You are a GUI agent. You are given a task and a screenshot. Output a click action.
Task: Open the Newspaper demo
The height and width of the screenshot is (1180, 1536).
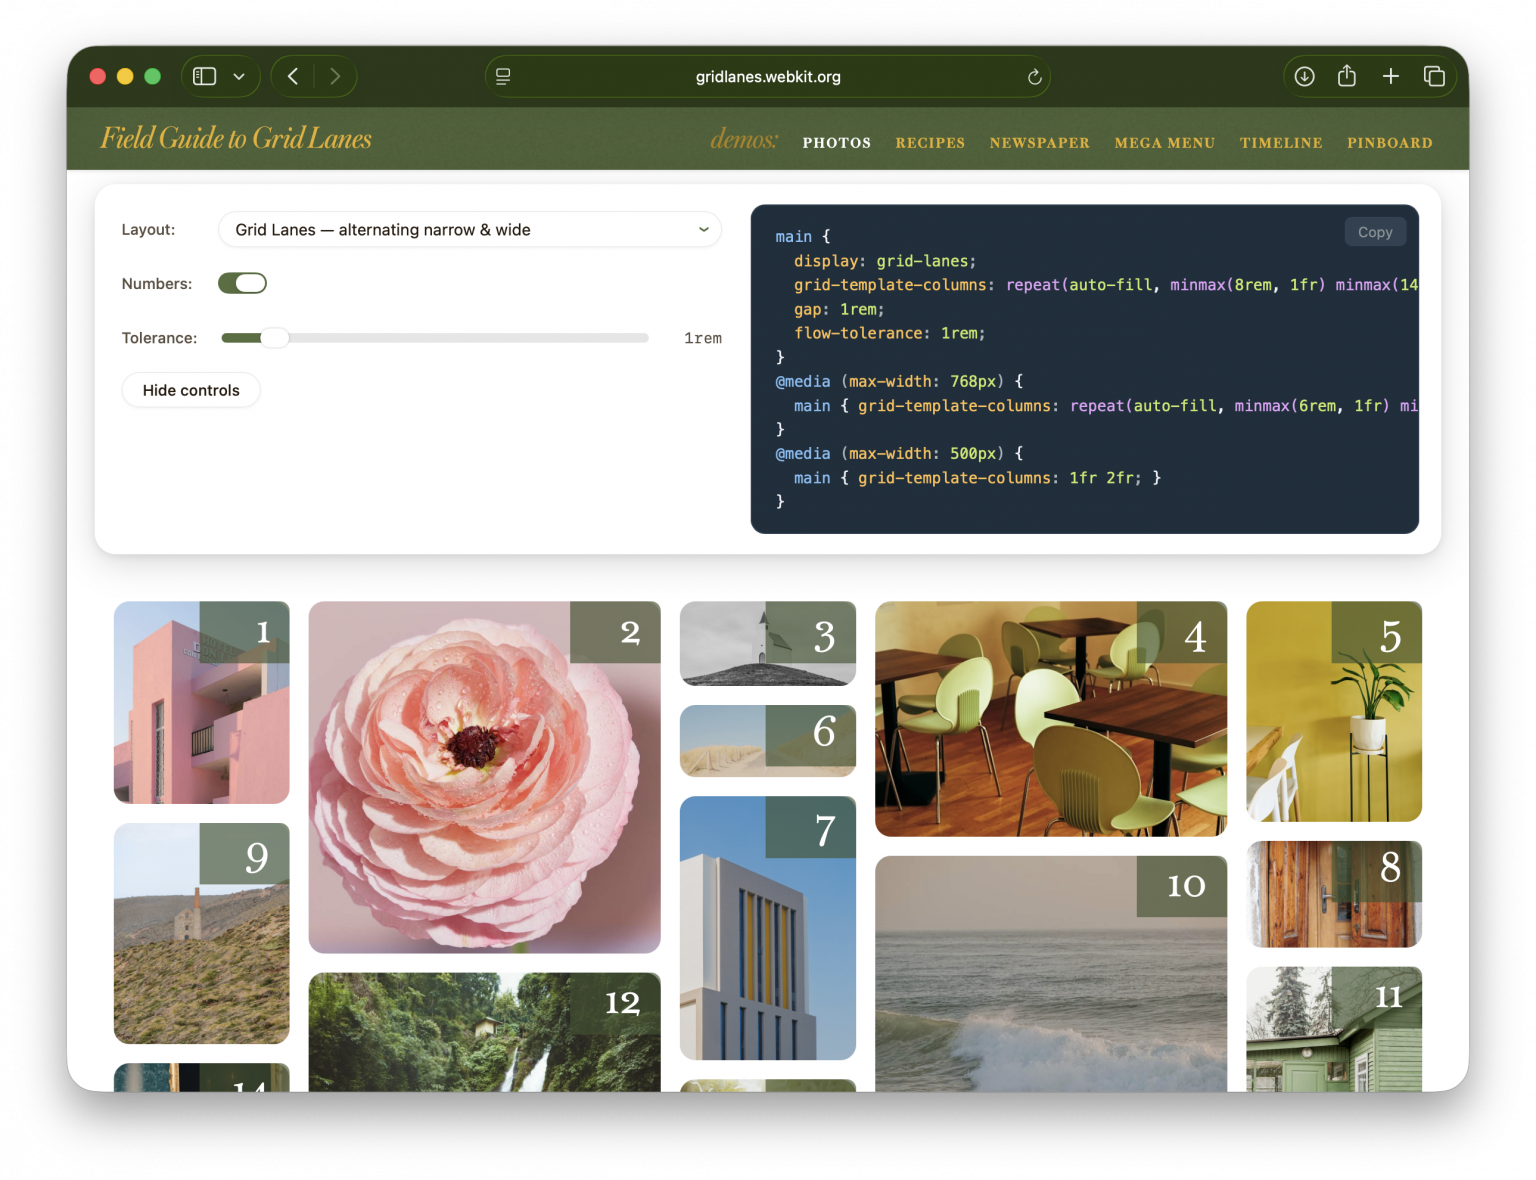tap(1040, 143)
